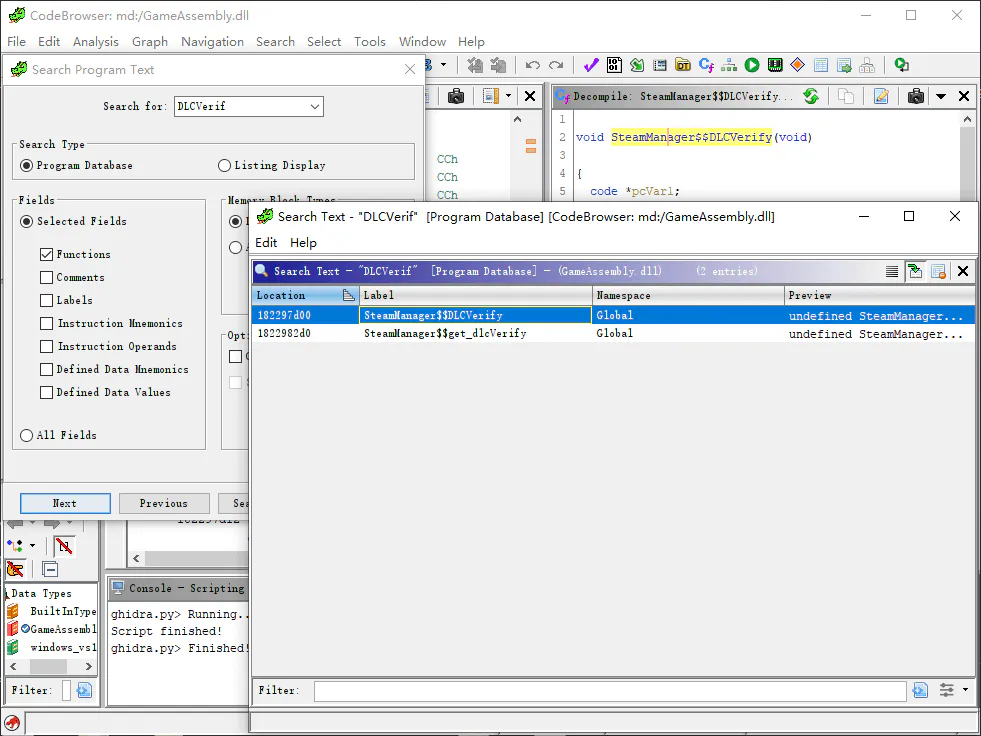Click the Previous button
Screen dimensions: 981x736
pos(164,503)
